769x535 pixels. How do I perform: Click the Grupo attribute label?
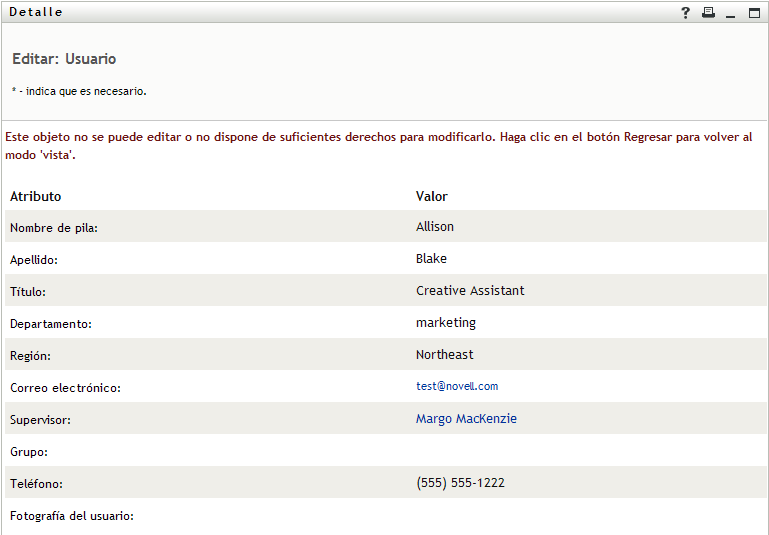29,452
